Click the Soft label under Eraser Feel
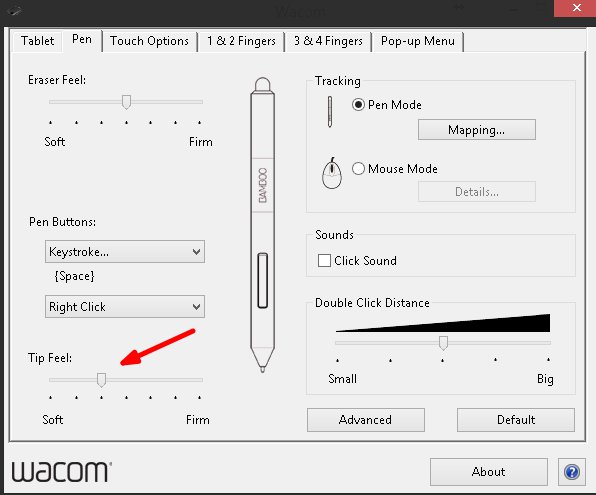The width and height of the screenshot is (596, 495). [54, 142]
